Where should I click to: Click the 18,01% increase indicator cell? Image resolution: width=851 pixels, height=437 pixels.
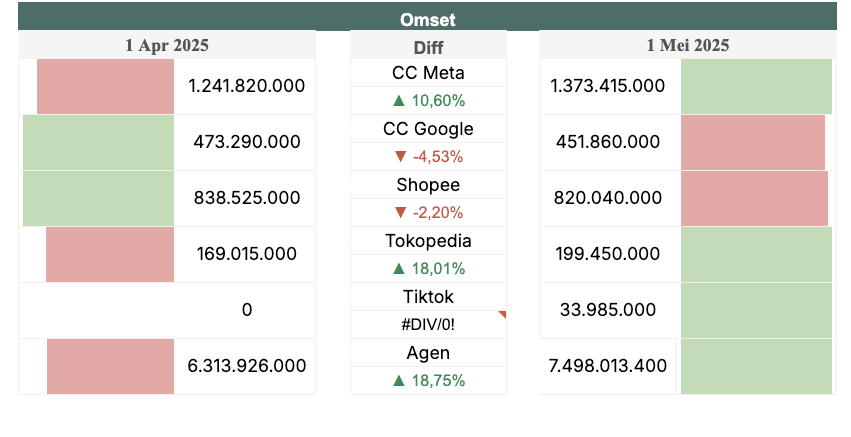428,268
